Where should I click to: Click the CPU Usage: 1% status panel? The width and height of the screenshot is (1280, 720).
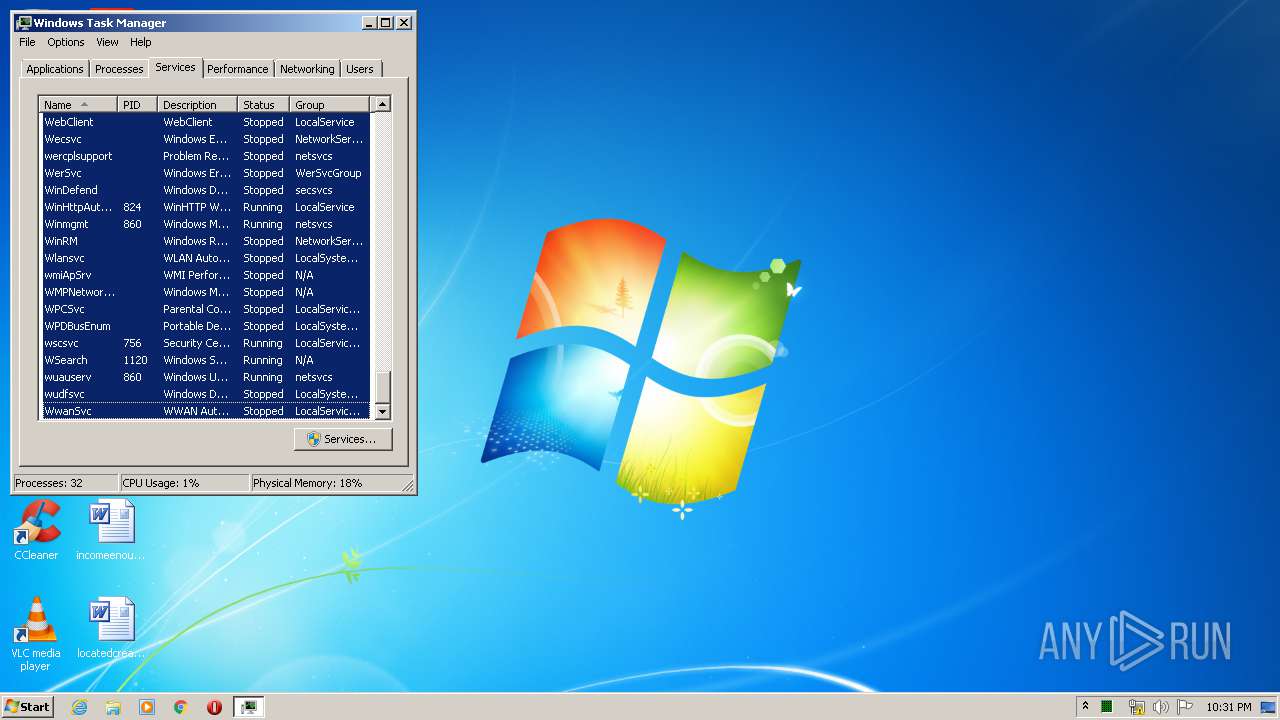184,483
